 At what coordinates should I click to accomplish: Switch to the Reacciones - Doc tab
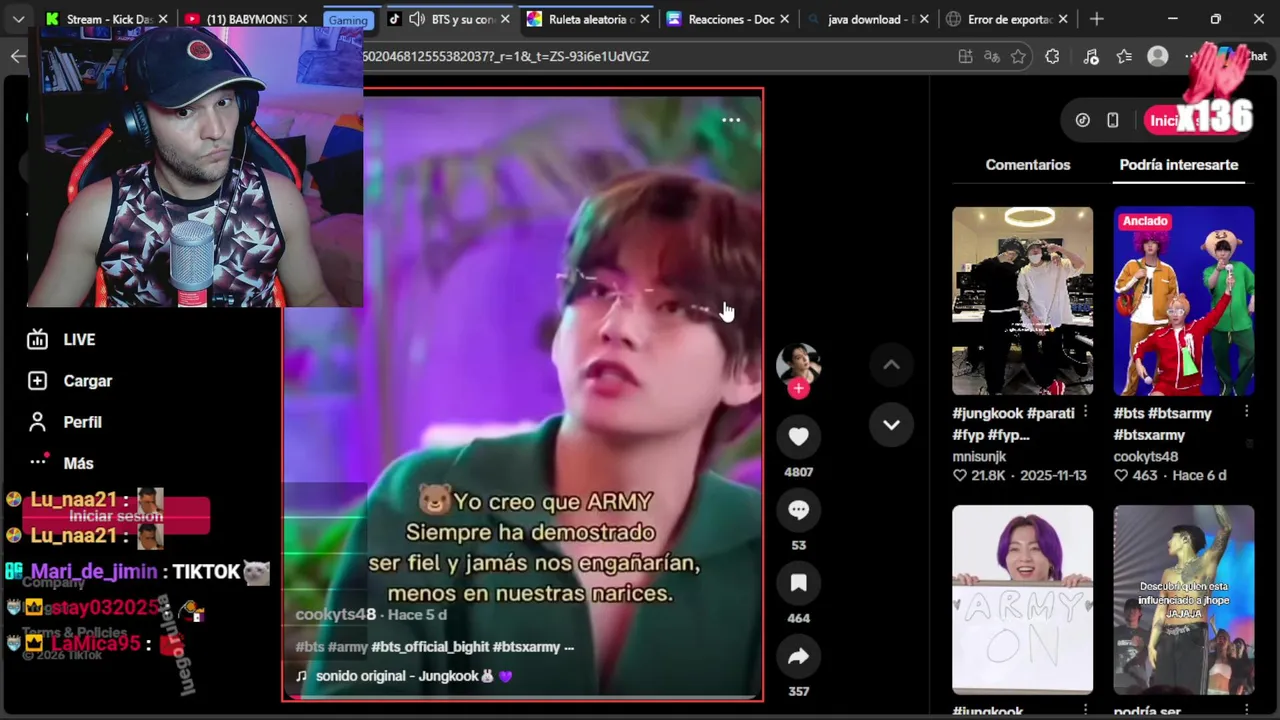pyautogui.click(x=730, y=19)
